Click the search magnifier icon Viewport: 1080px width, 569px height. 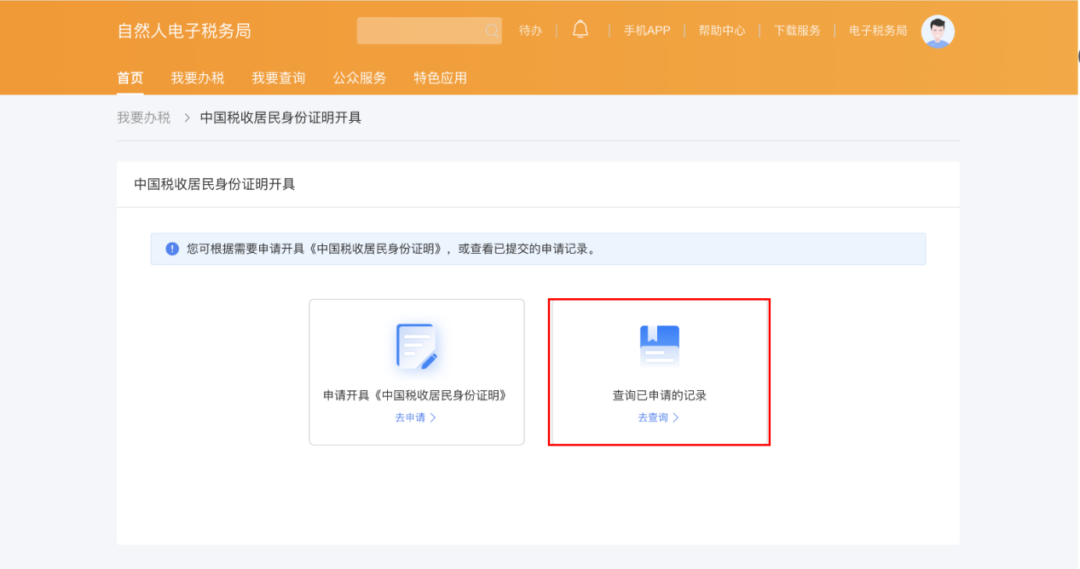[x=491, y=31]
